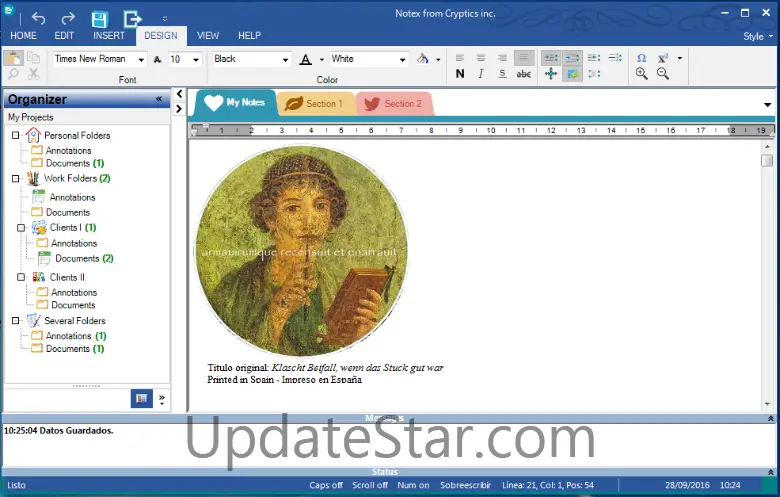The height and width of the screenshot is (497, 780).
Task: Zoom in with the plus magnifier
Action: (642, 74)
